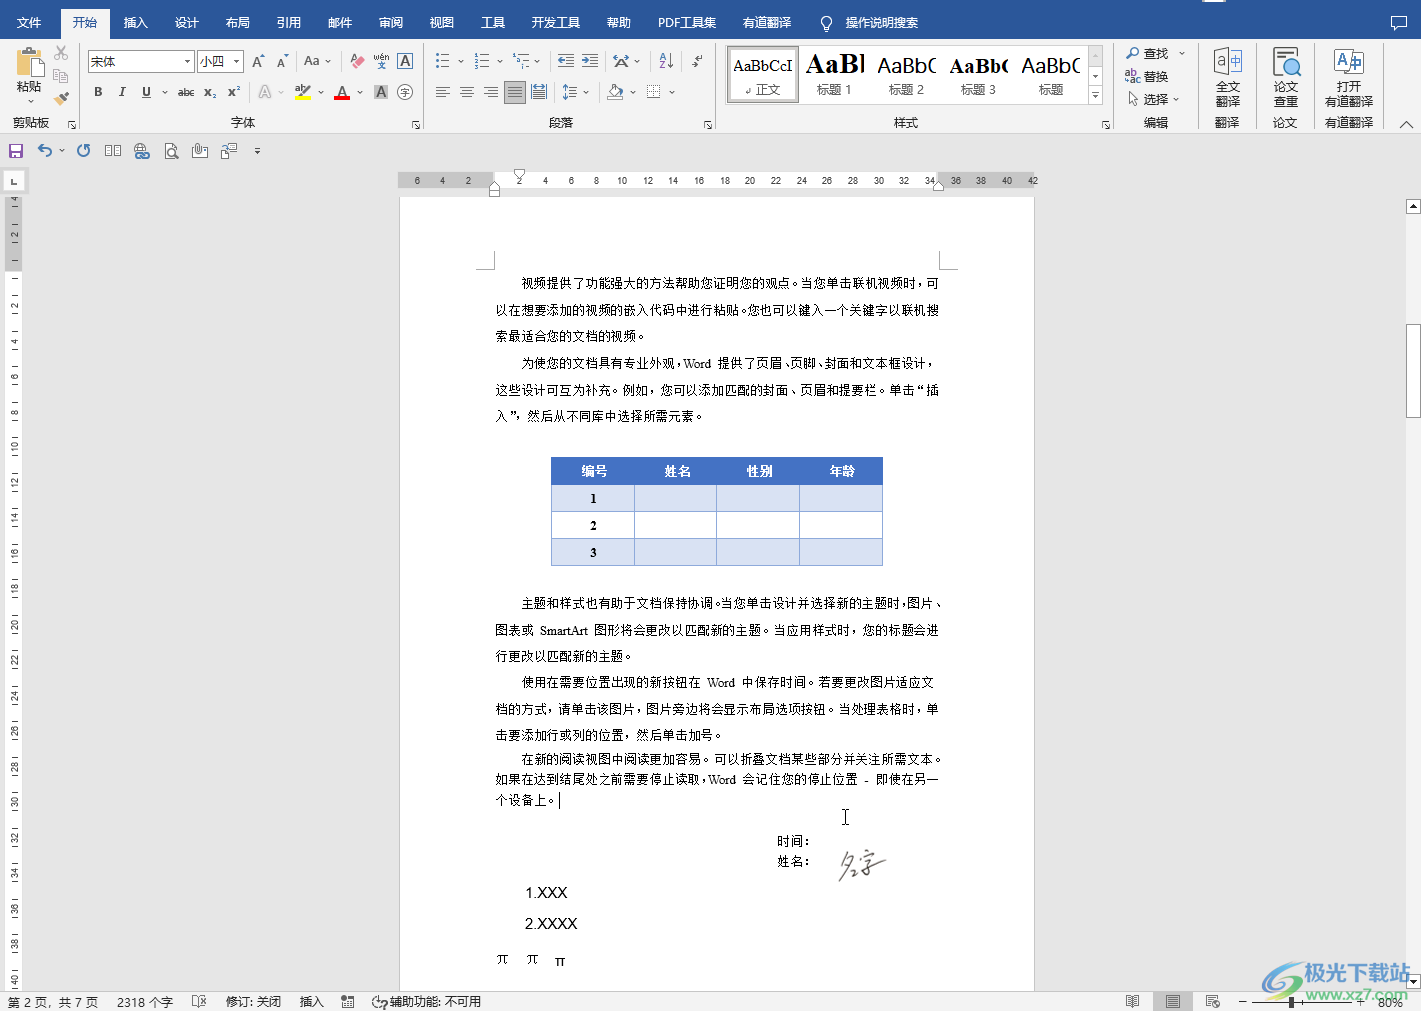The image size is (1421, 1011).
Task: Apply the 标题 1 heading style
Action: [x=834, y=74]
